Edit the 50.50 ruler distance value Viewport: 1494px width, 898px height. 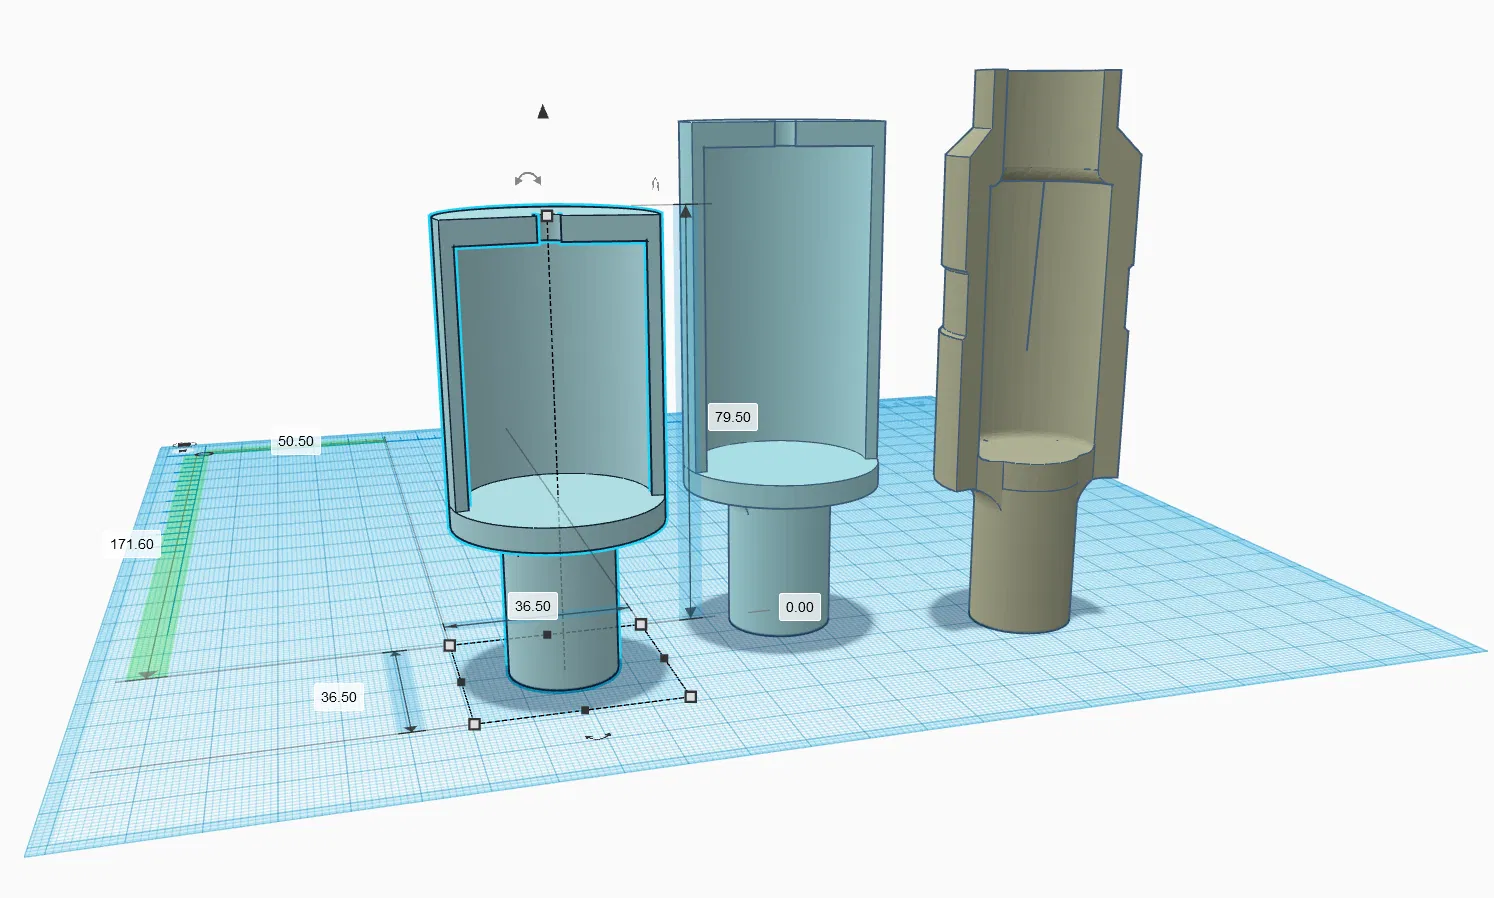click(x=296, y=441)
